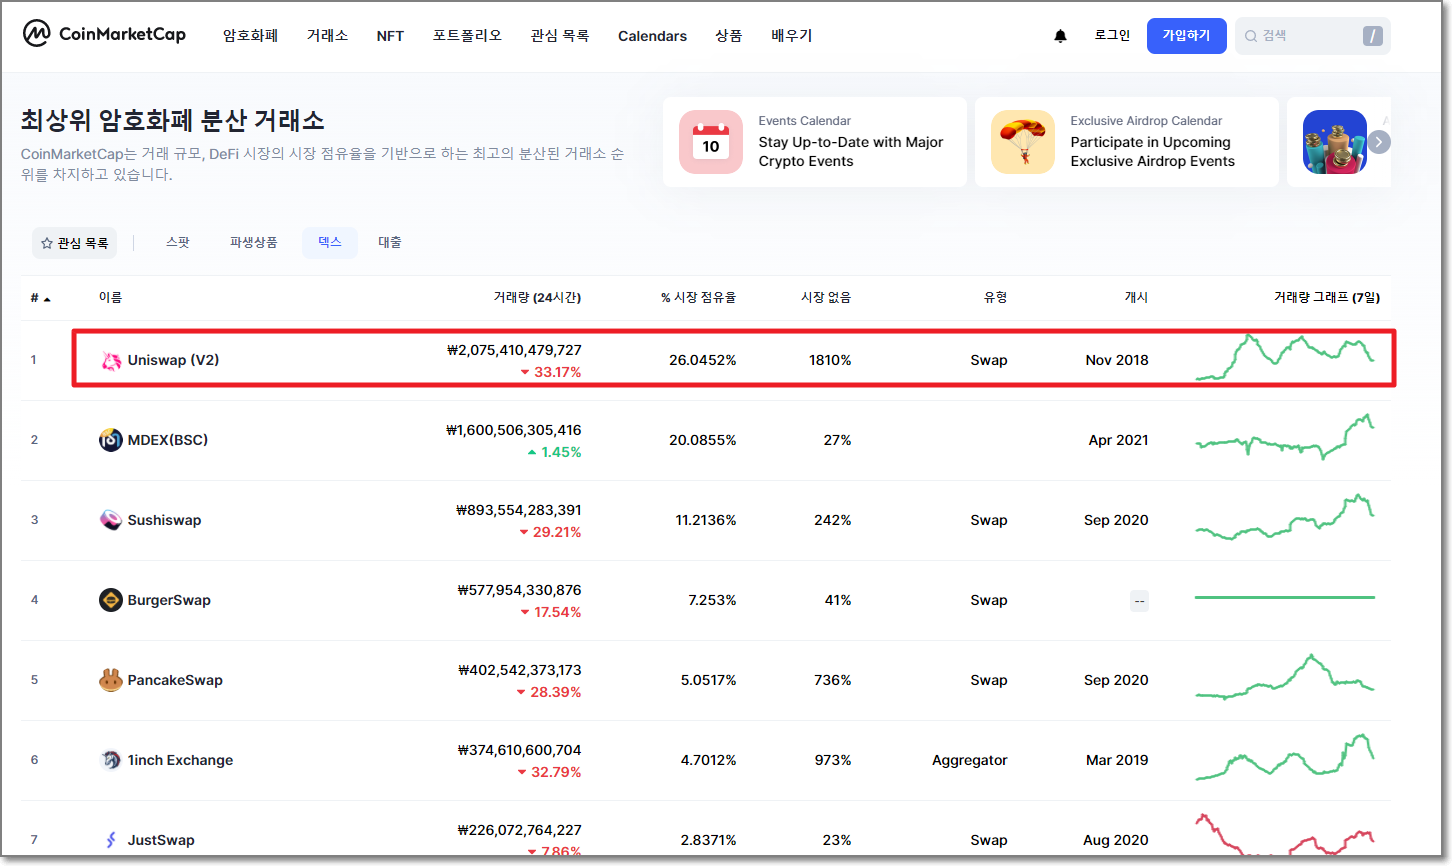This screenshot has height=866, width=1452.
Task: Click the Airdrop parachute icon
Action: [x=1023, y=142]
